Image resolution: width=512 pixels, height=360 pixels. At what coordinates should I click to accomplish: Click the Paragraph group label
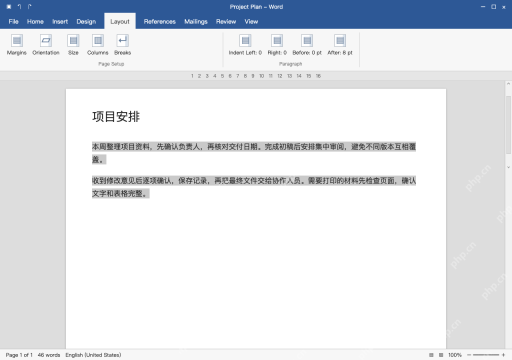point(290,64)
